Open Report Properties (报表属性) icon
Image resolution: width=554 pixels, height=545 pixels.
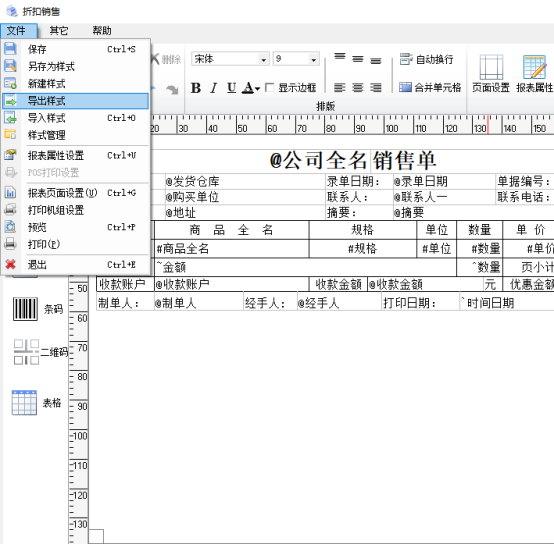coord(534,73)
